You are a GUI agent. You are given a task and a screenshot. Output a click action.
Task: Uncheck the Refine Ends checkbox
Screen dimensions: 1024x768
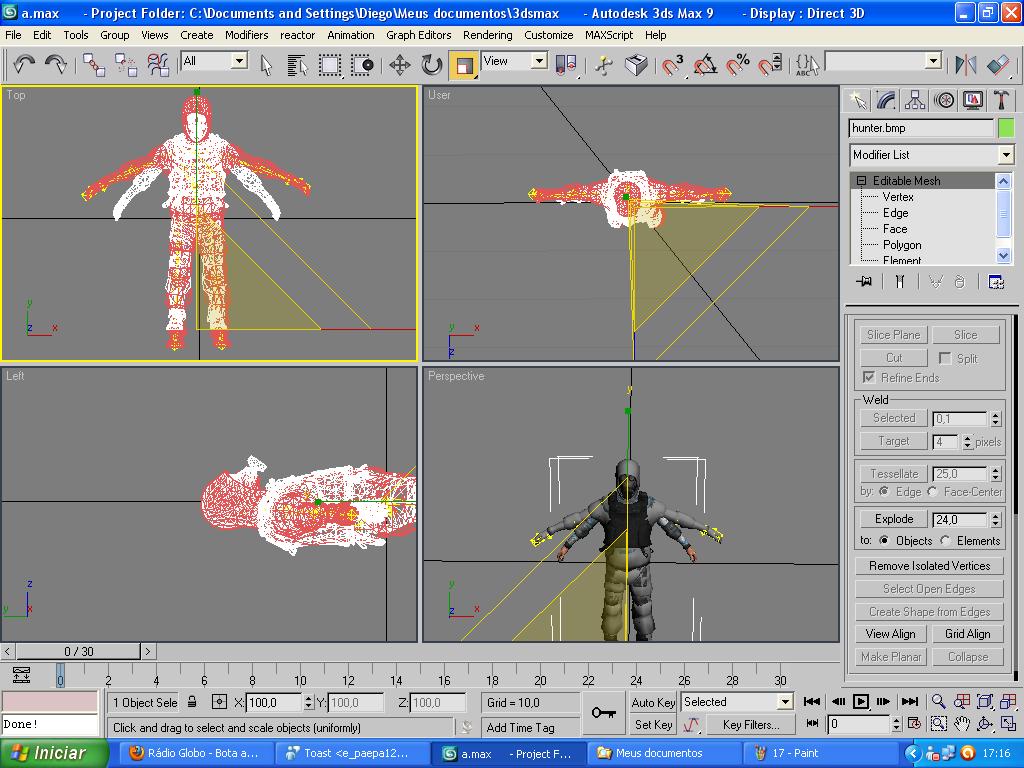(x=869, y=377)
